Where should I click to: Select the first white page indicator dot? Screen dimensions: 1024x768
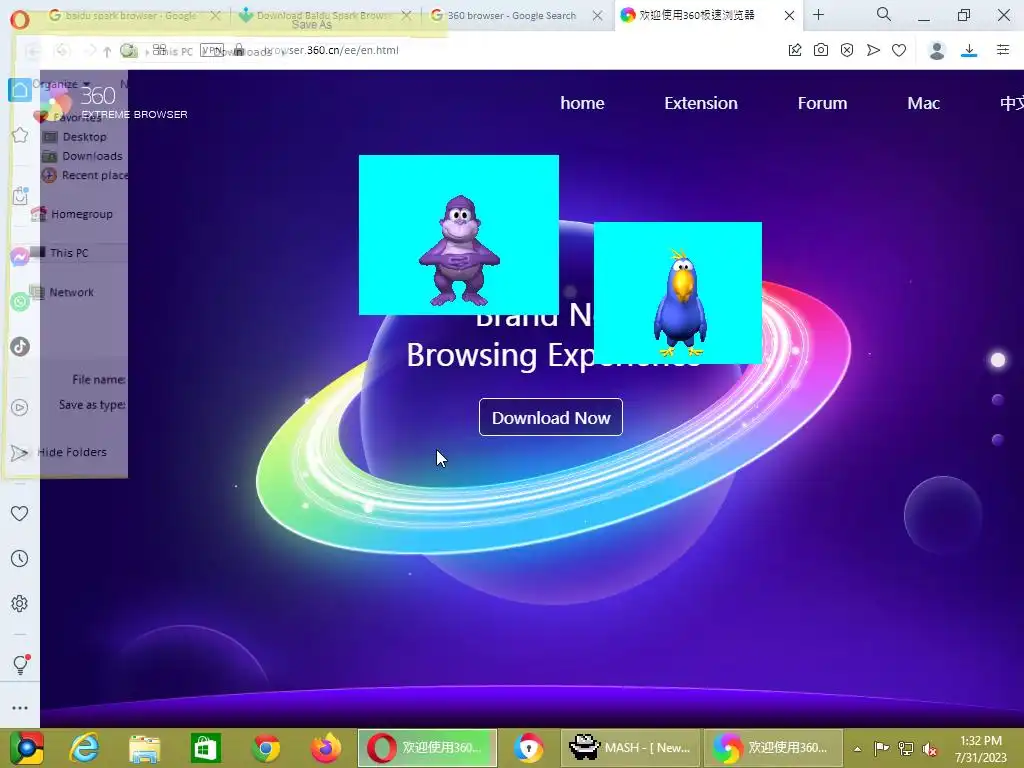coord(998,360)
